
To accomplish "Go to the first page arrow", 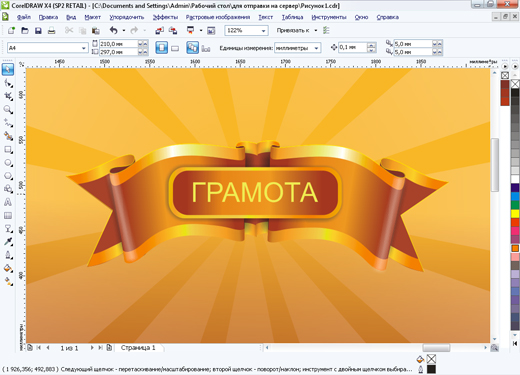I will 39,348.
